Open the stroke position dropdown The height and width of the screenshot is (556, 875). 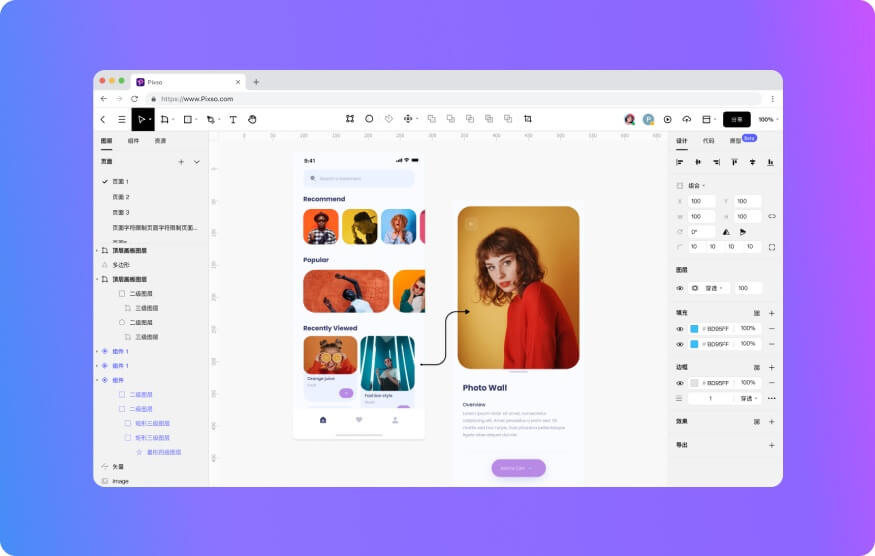pos(749,399)
